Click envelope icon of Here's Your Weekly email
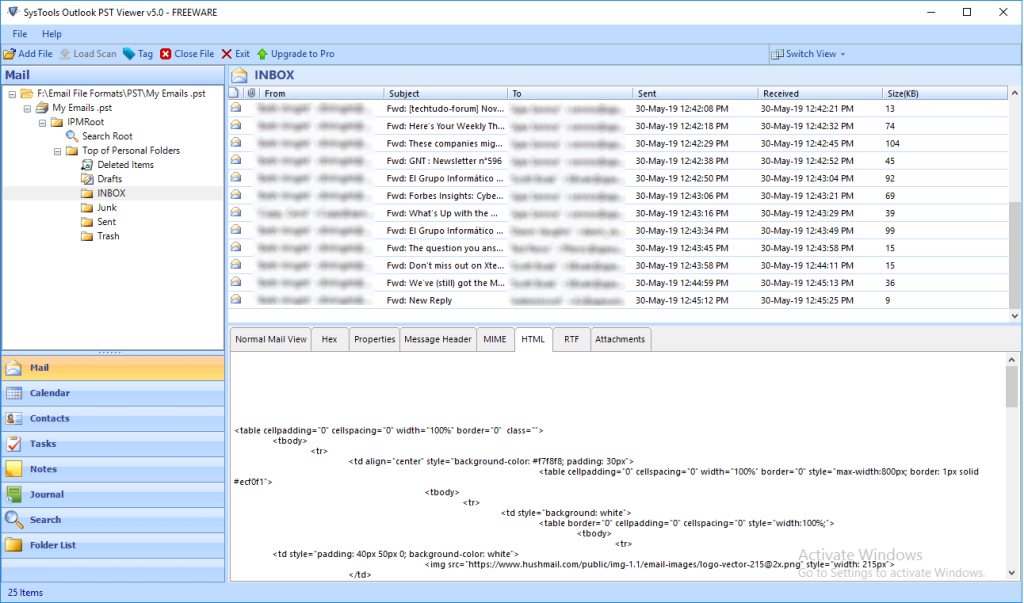Image resolution: width=1024 pixels, height=603 pixels. (236, 125)
